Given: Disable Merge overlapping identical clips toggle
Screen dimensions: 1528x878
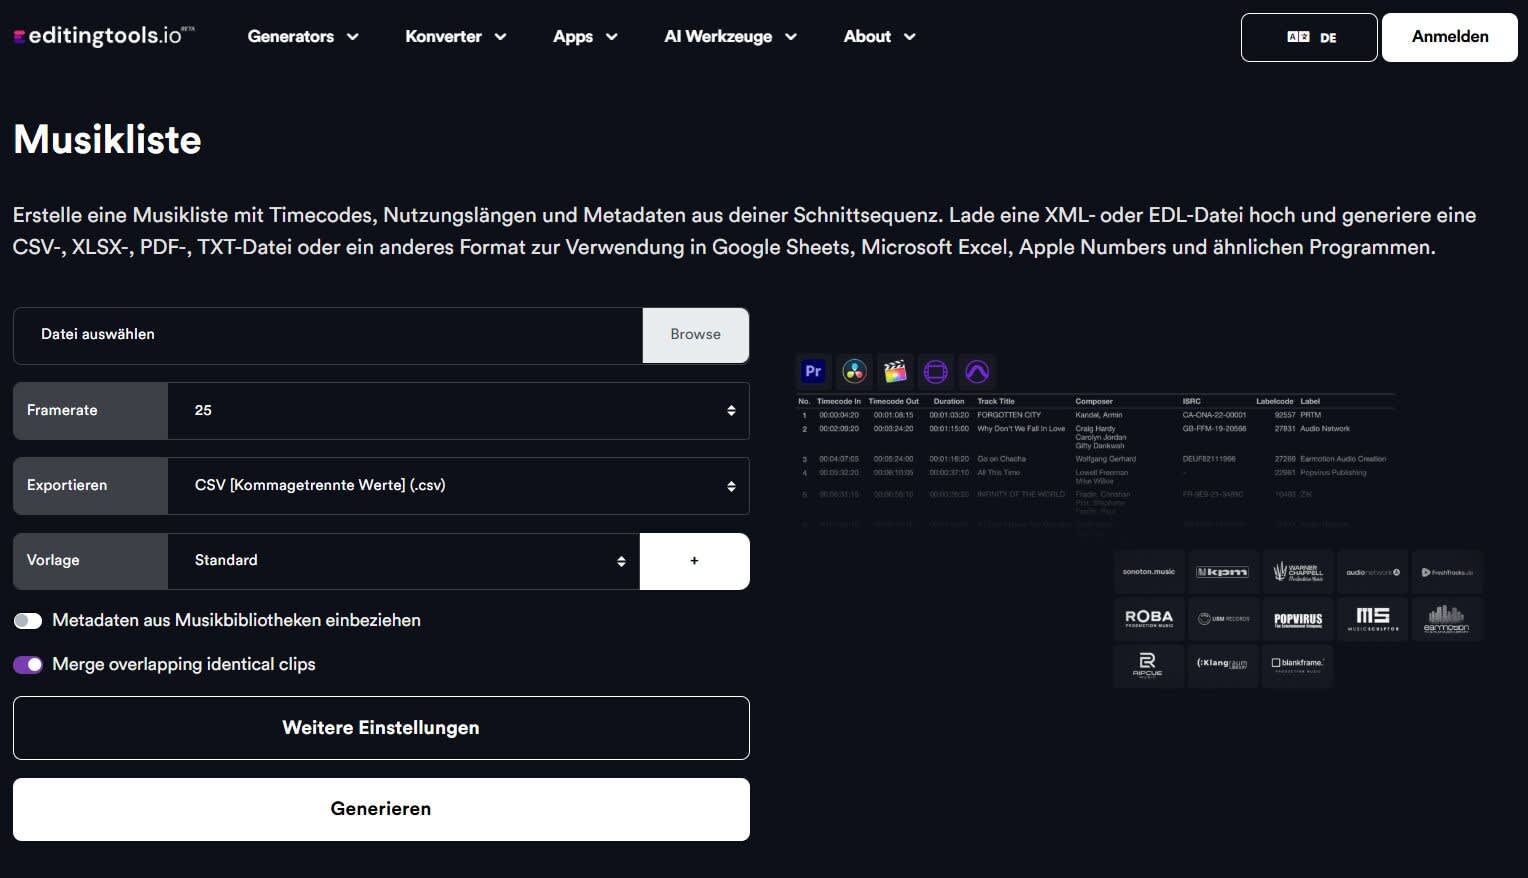Looking at the screenshot, I should pos(28,665).
